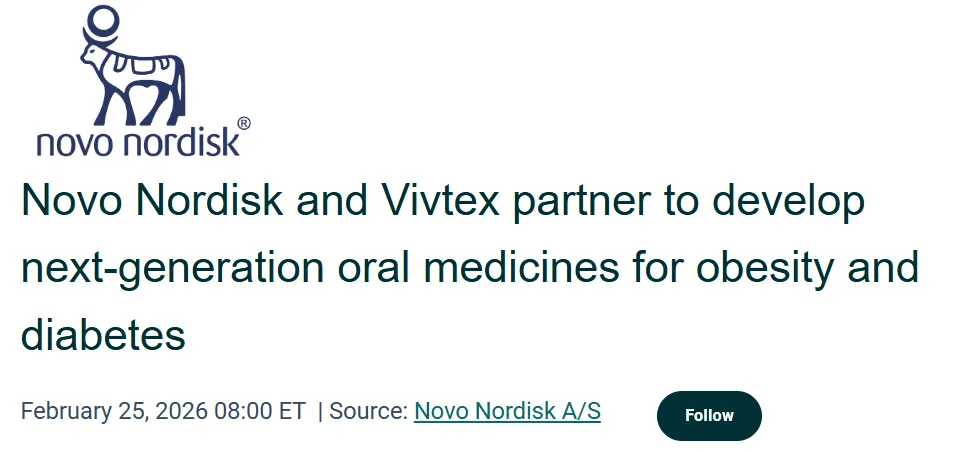Click the circle above the bull's head

[102, 21]
